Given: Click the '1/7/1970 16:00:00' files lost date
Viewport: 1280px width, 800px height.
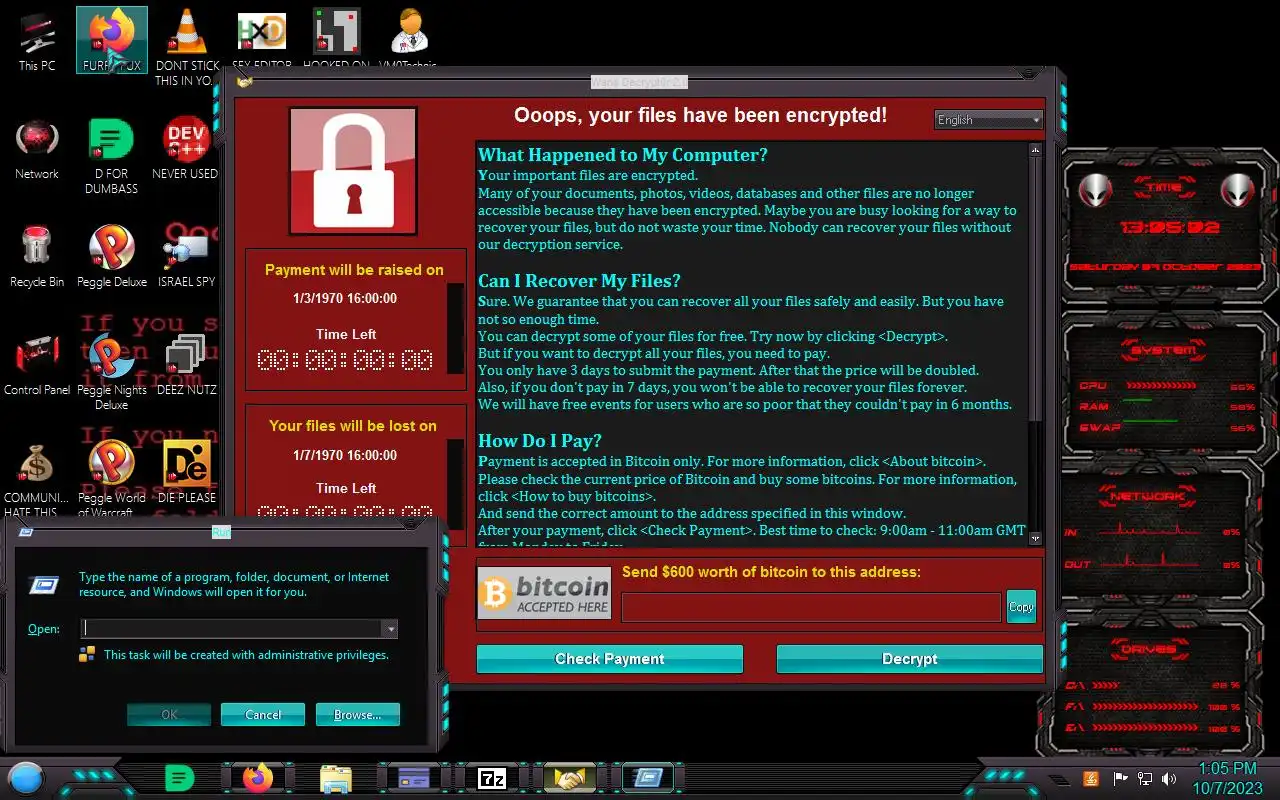Looking at the screenshot, I should 345,455.
